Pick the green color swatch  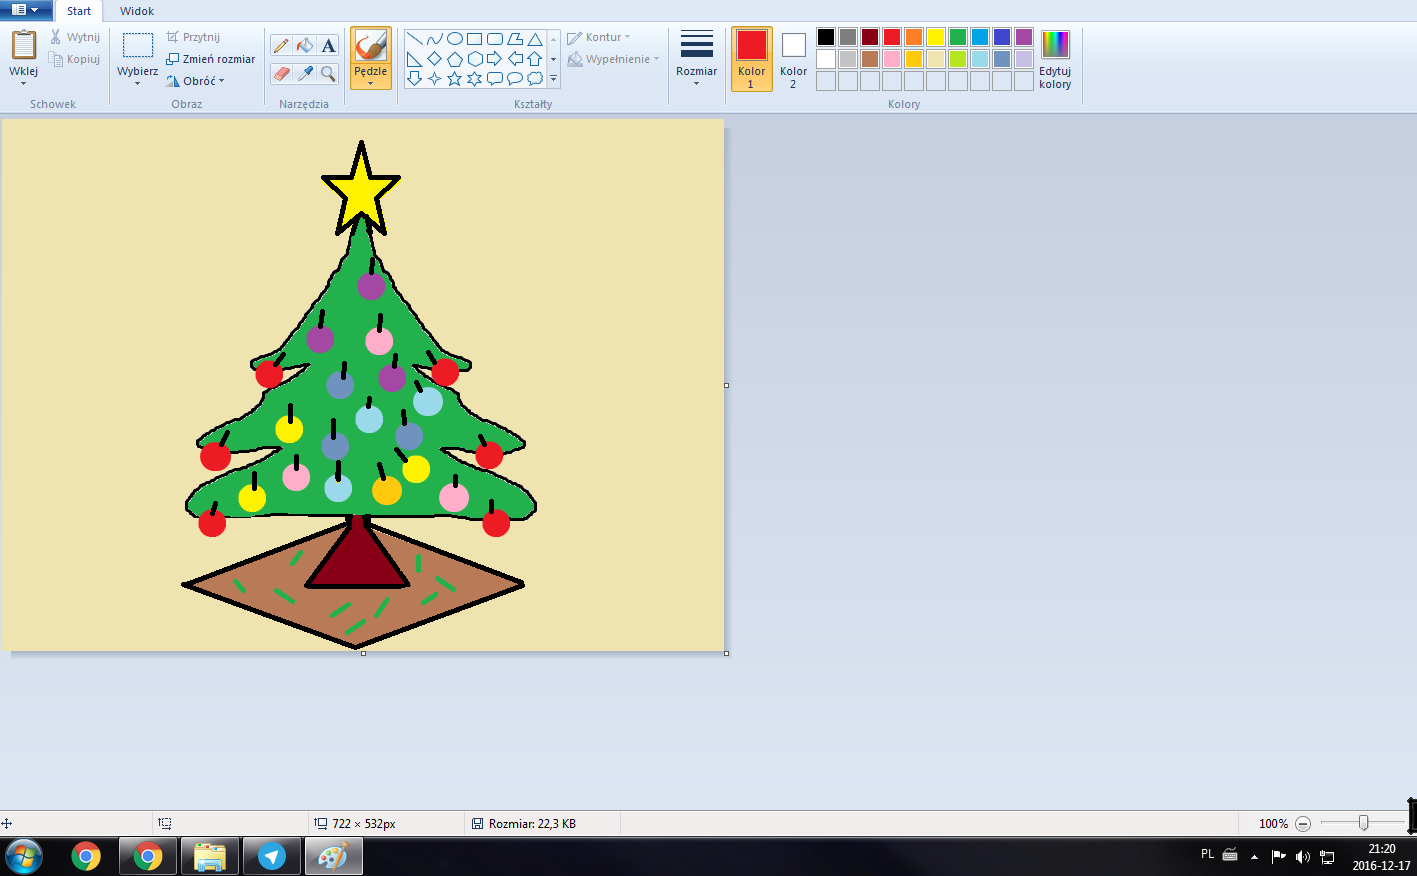click(958, 37)
